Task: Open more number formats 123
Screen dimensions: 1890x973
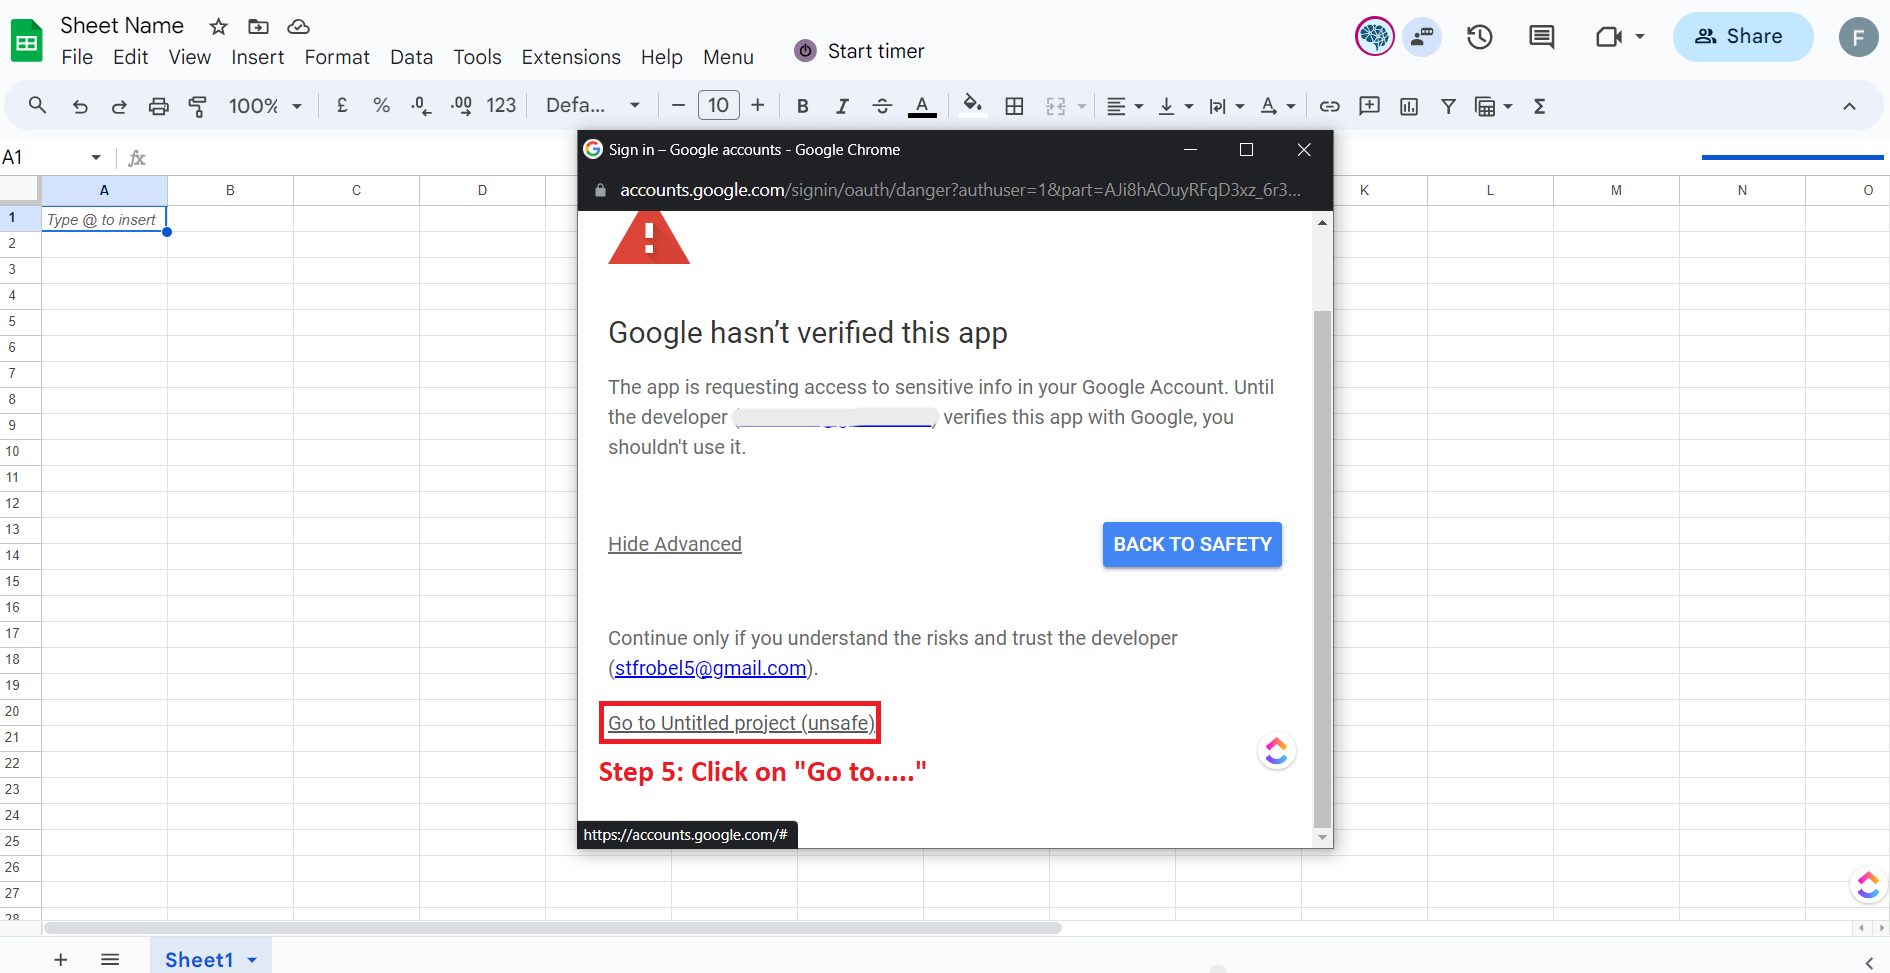Action: point(501,105)
